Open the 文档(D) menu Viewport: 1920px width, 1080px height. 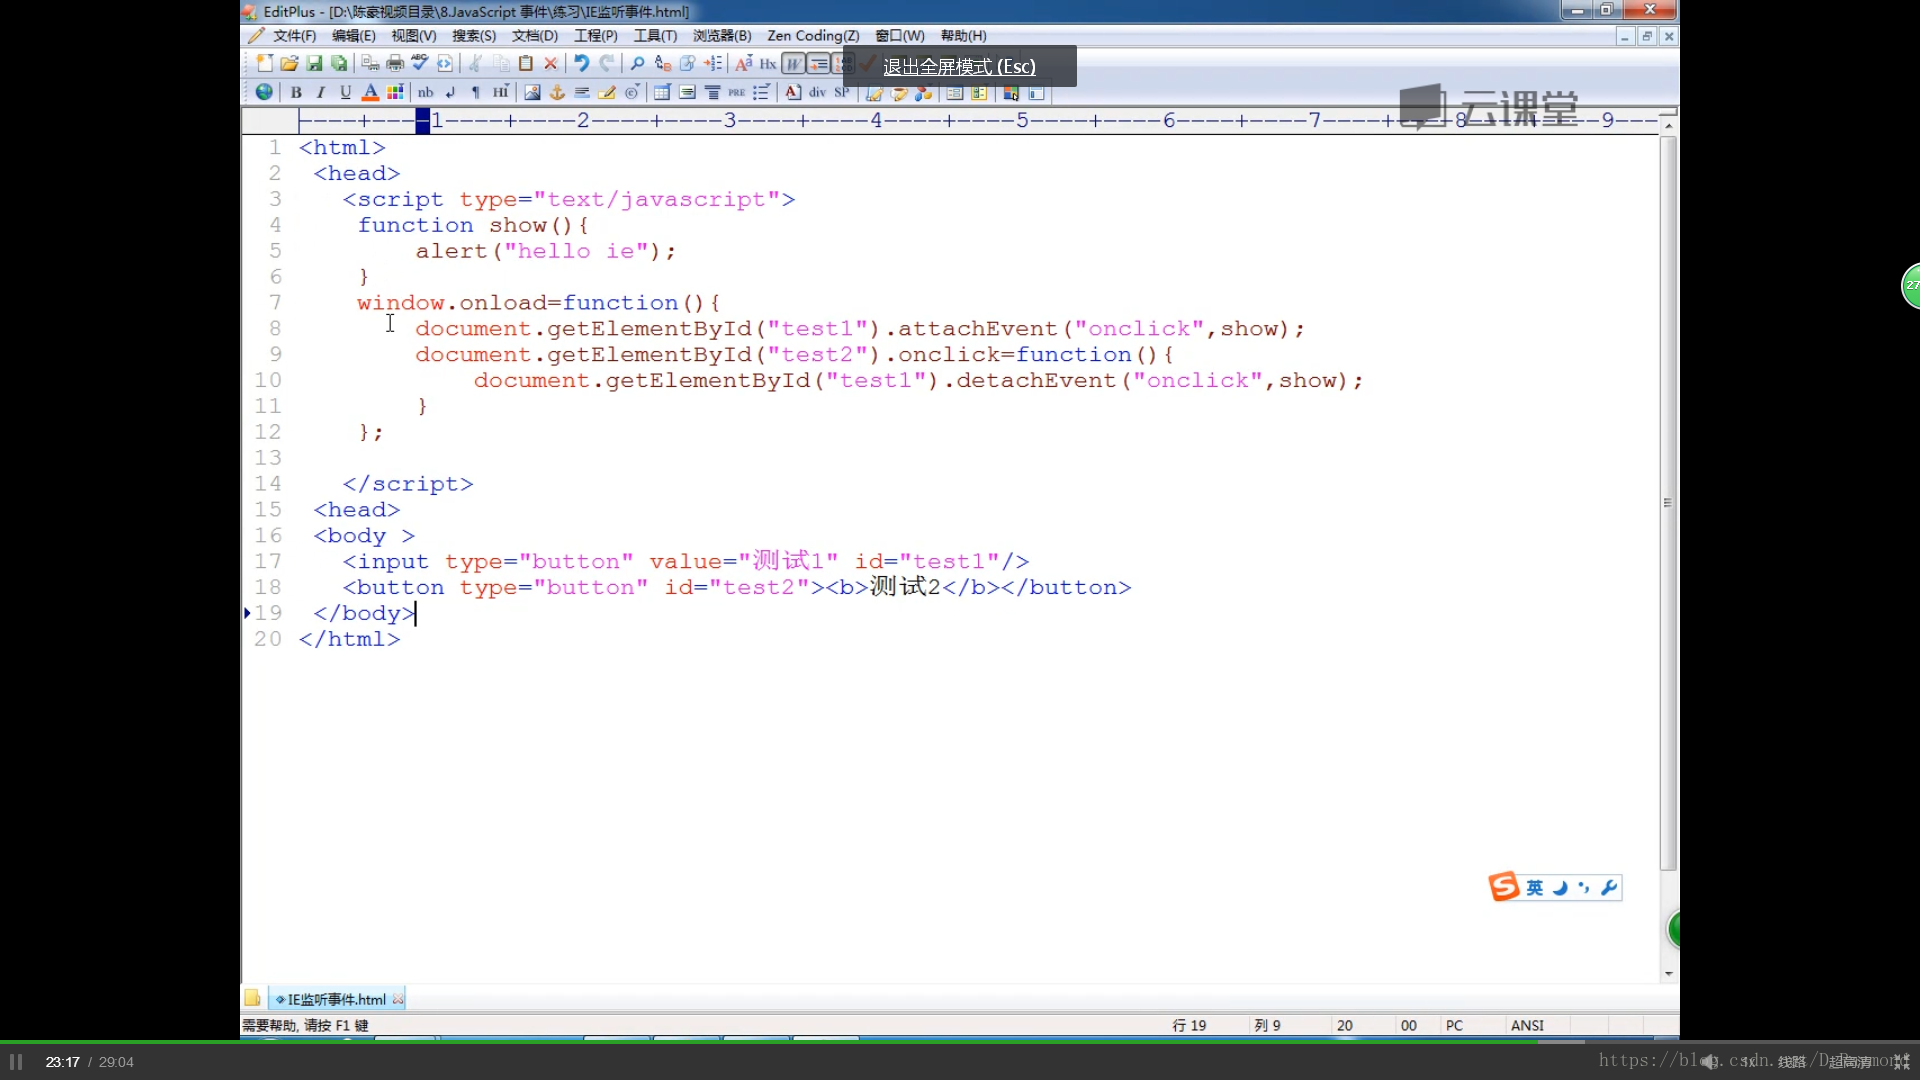point(535,36)
